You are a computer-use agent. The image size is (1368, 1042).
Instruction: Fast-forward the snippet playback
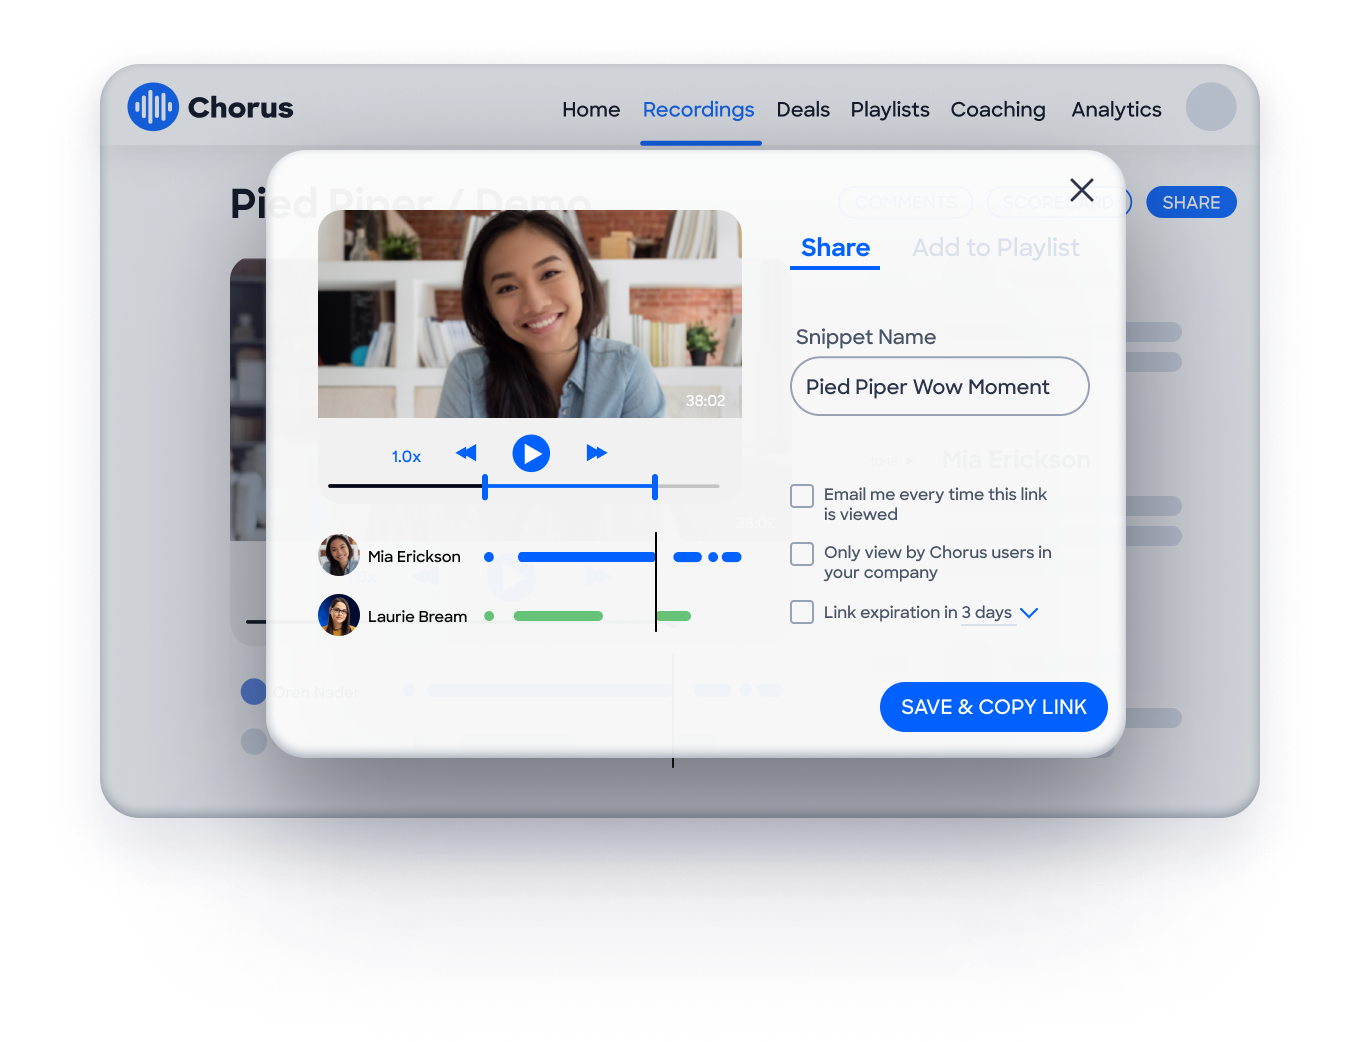(x=597, y=453)
